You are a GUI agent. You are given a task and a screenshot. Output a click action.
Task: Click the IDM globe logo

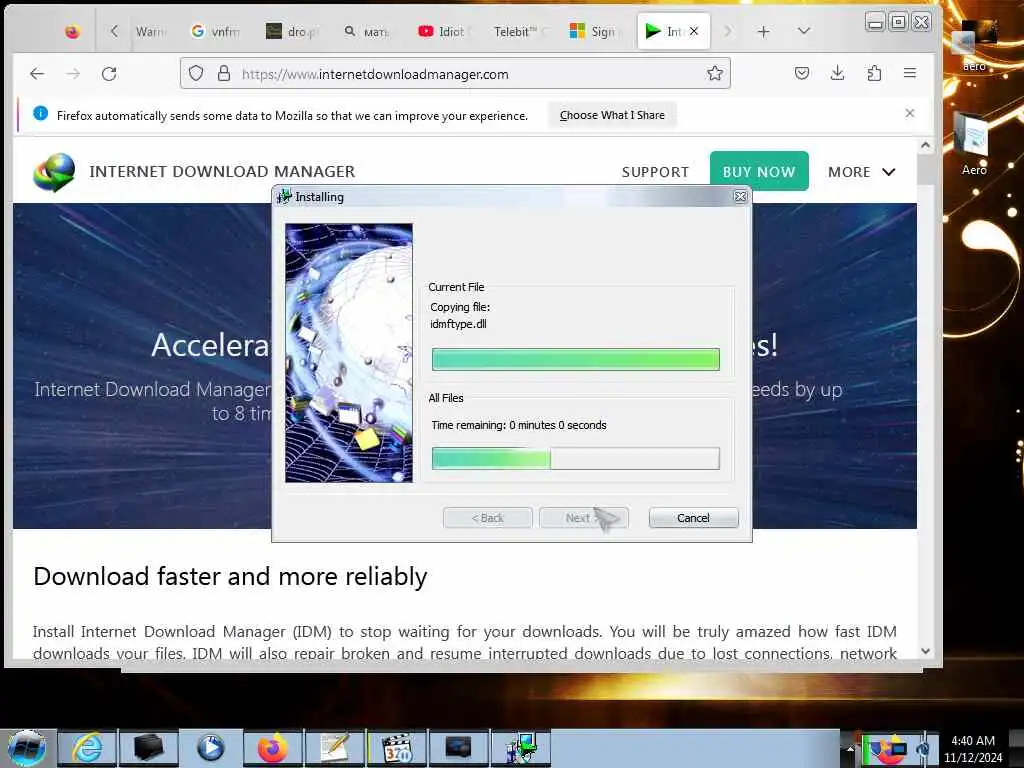pyautogui.click(x=54, y=172)
